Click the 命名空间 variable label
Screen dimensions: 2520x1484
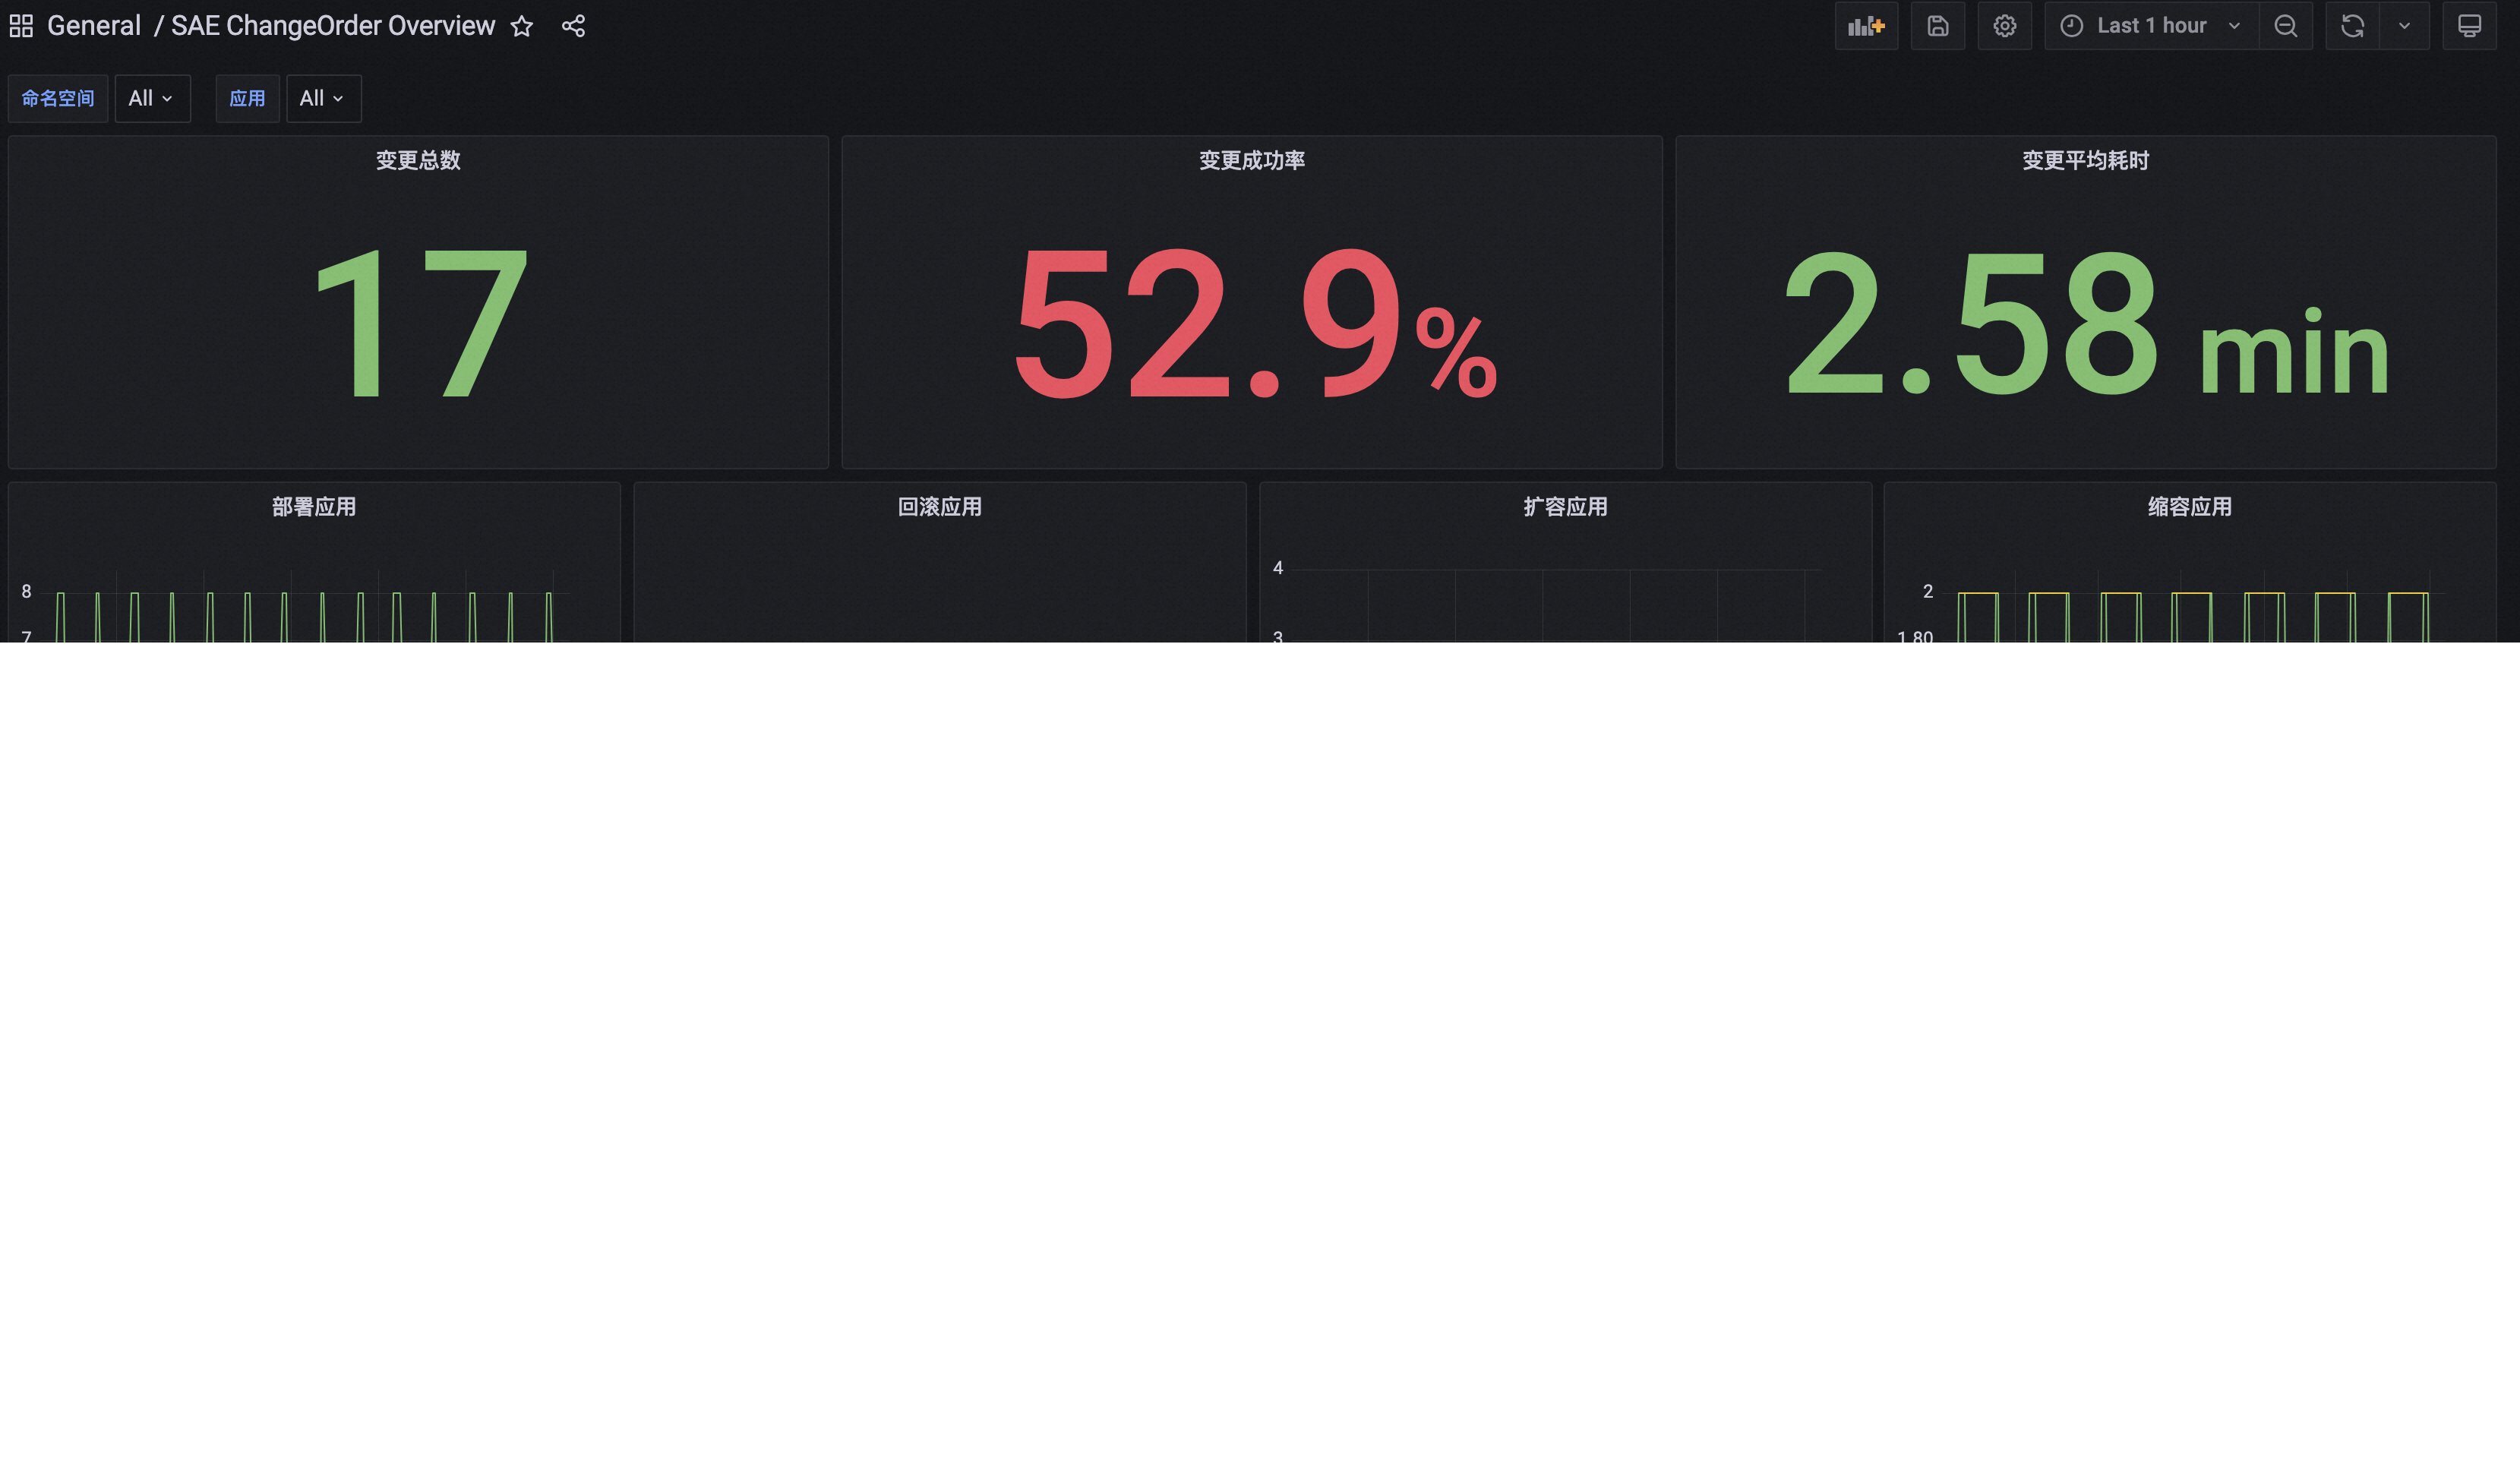(x=58, y=98)
